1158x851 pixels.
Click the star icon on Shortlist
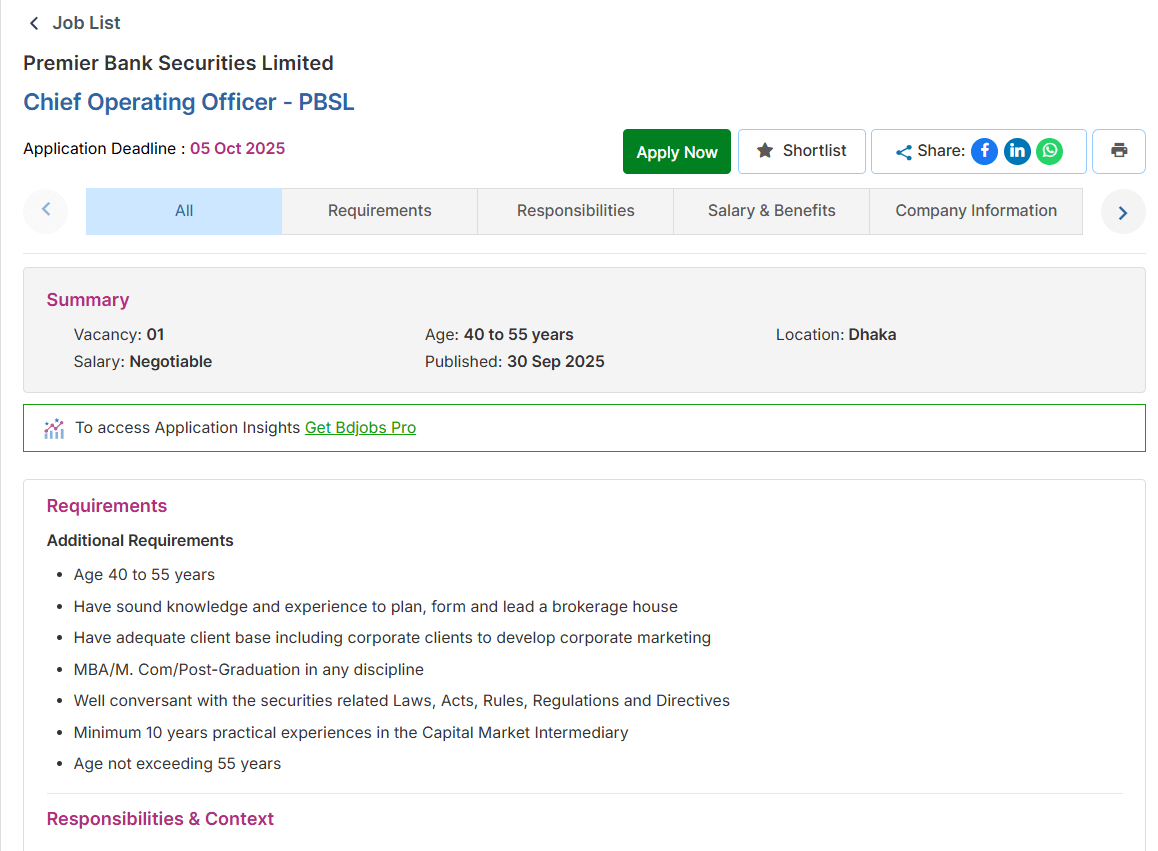click(x=765, y=151)
